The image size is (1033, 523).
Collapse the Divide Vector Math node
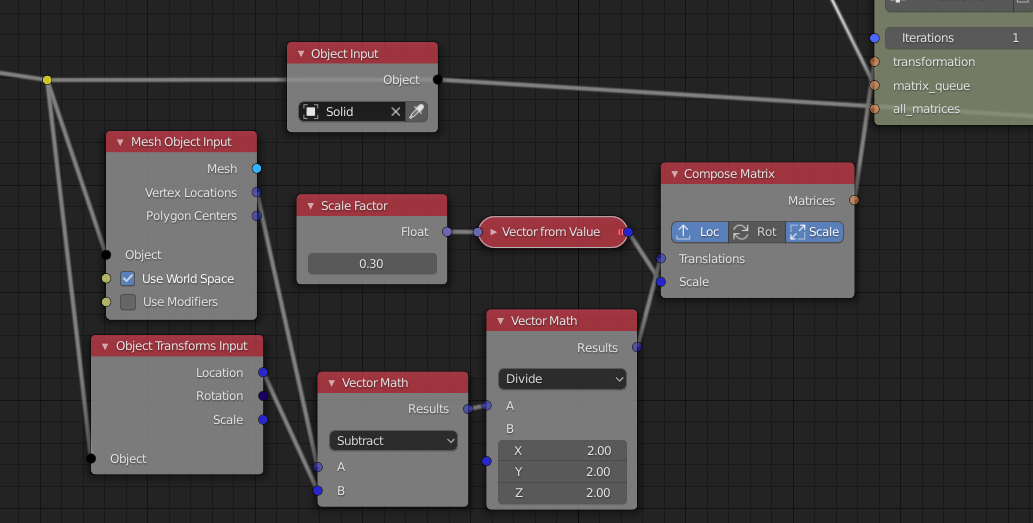[500, 321]
